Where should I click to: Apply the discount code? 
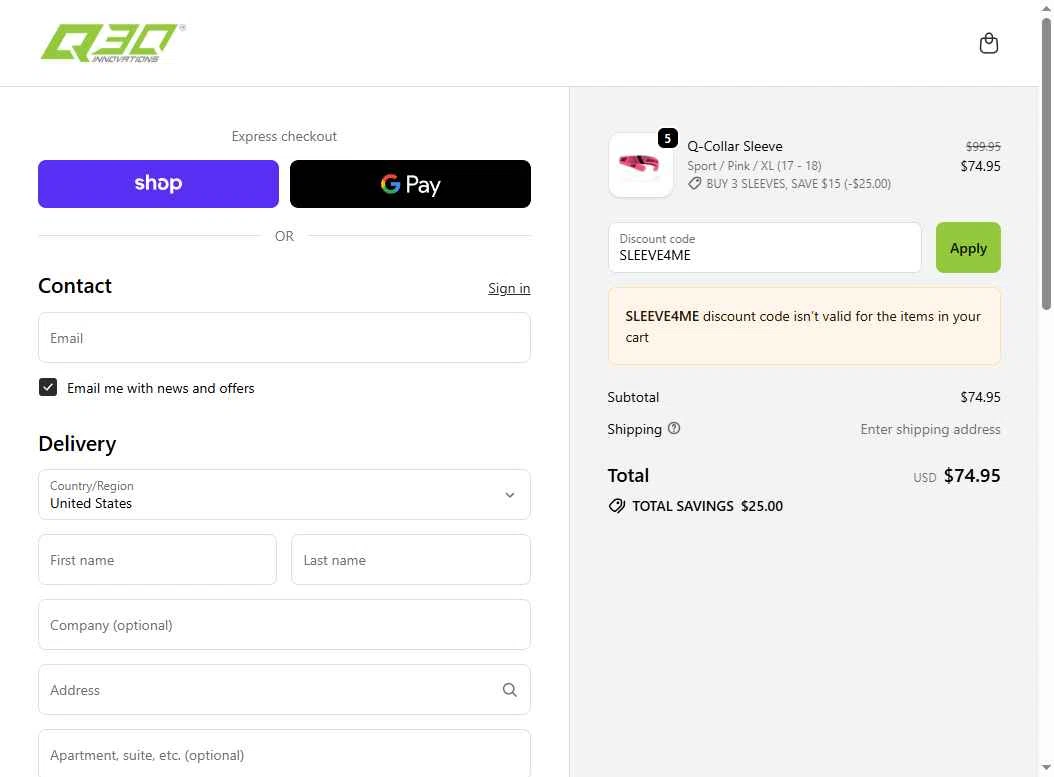pos(968,248)
